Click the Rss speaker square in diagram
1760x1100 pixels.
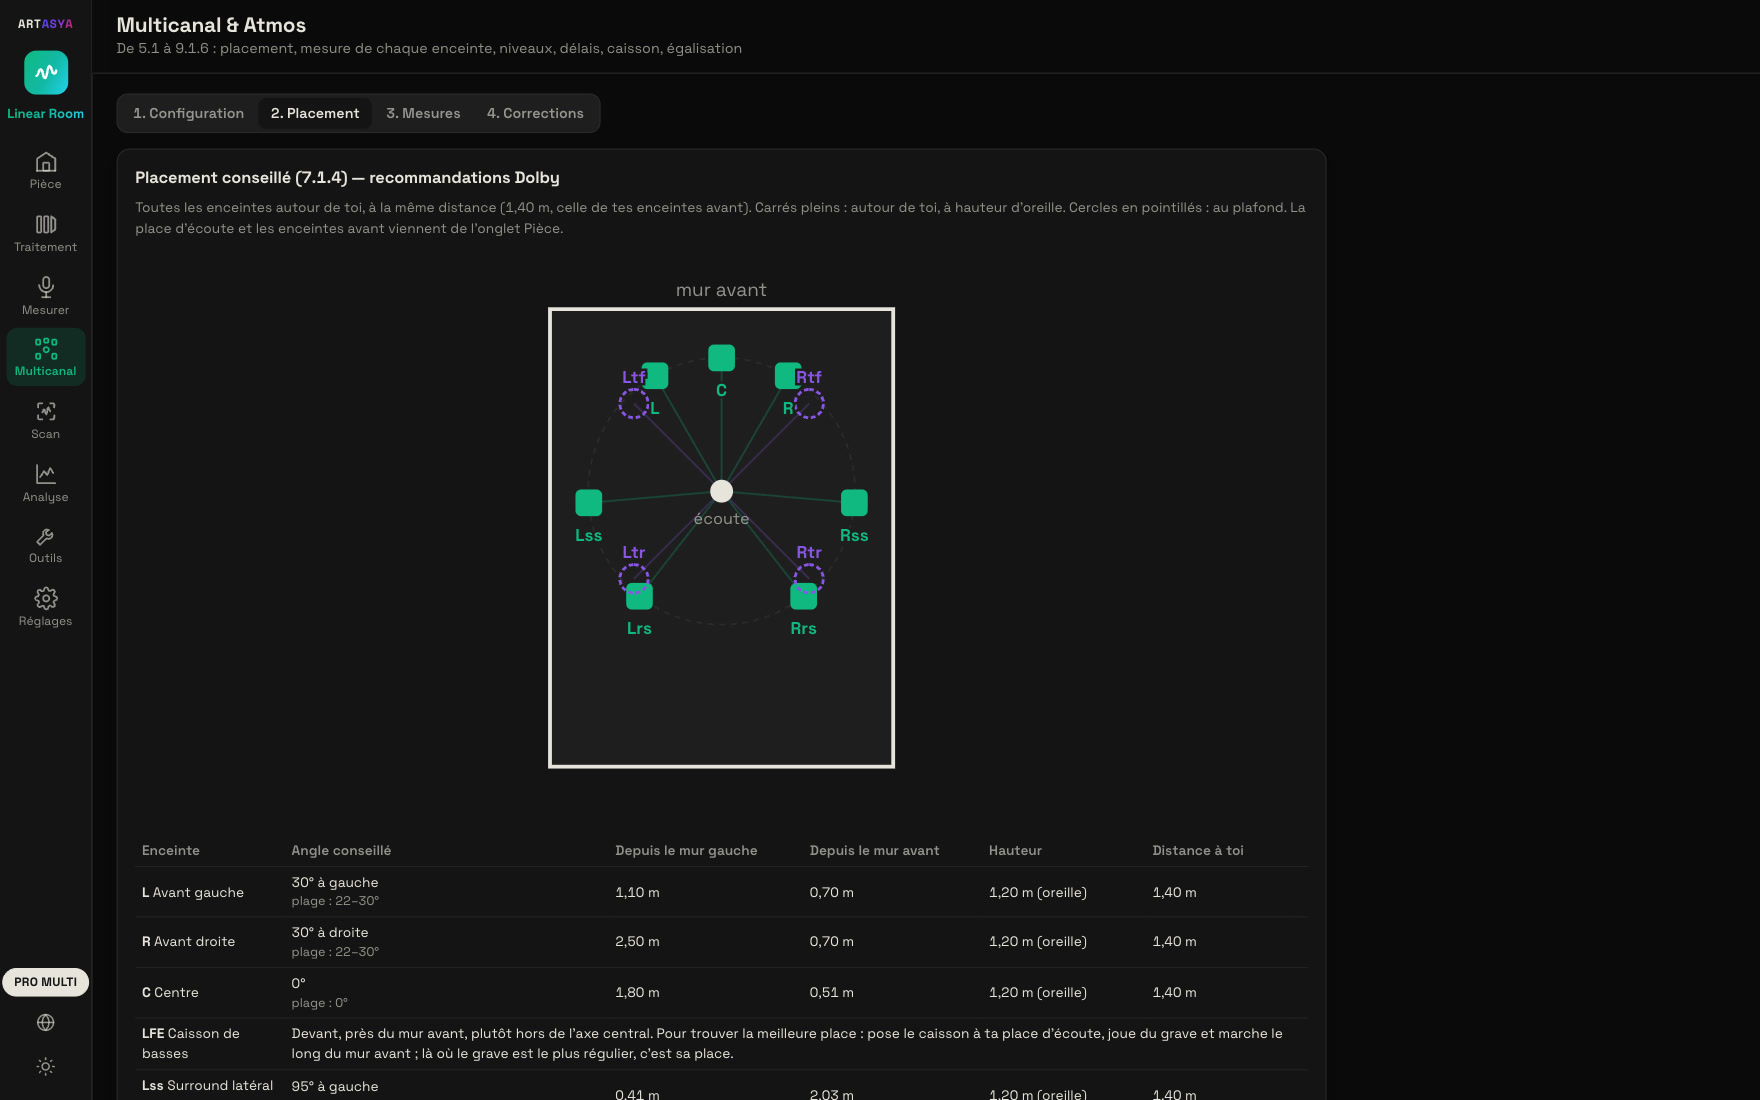[854, 502]
